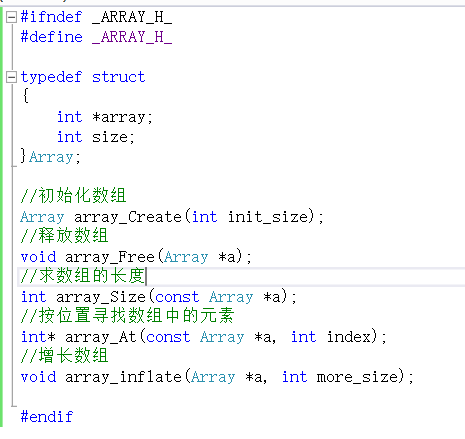
Task: Click the _ARRAY_H_ text on #ifndef line
Action: point(132,17)
